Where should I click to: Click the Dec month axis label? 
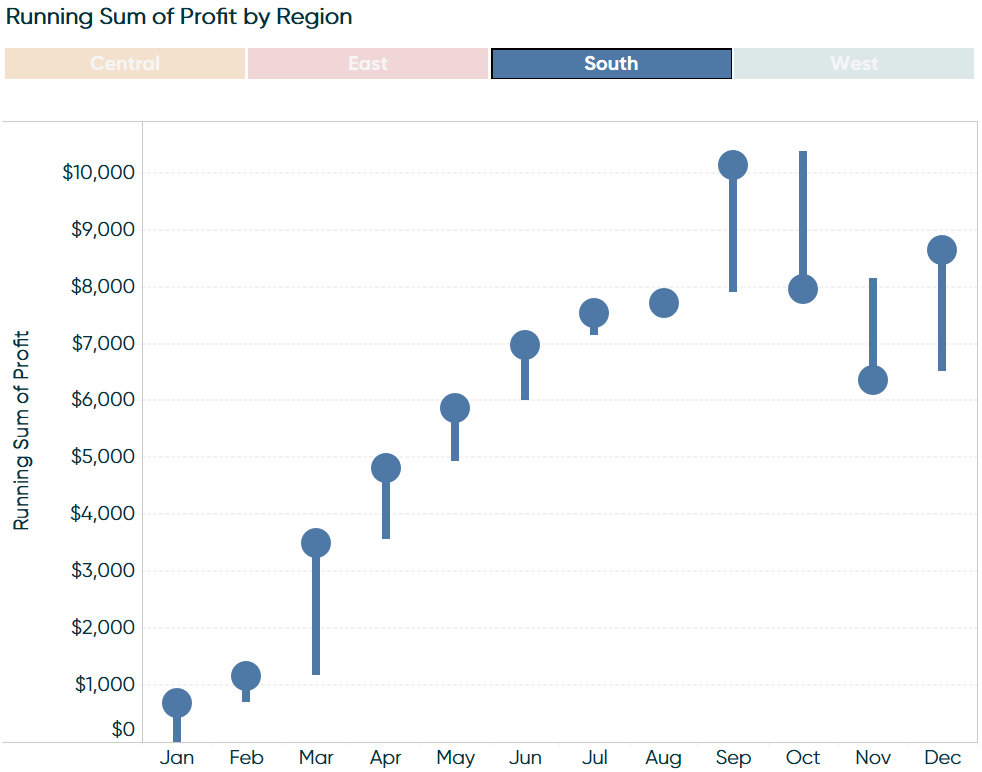click(941, 758)
